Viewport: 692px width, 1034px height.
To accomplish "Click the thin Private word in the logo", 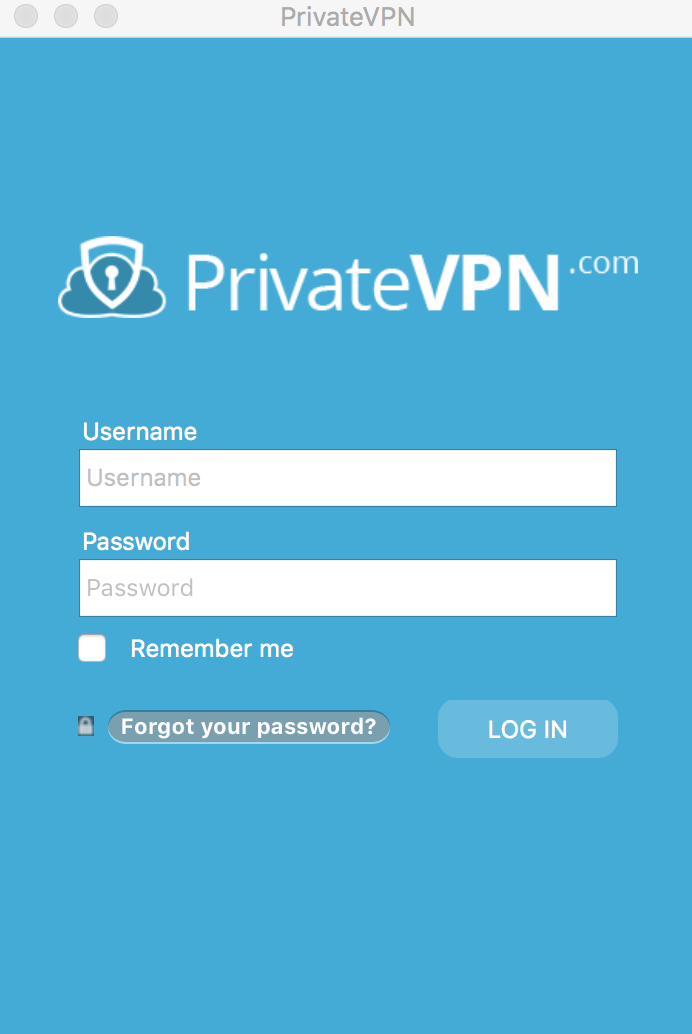I will pos(298,283).
